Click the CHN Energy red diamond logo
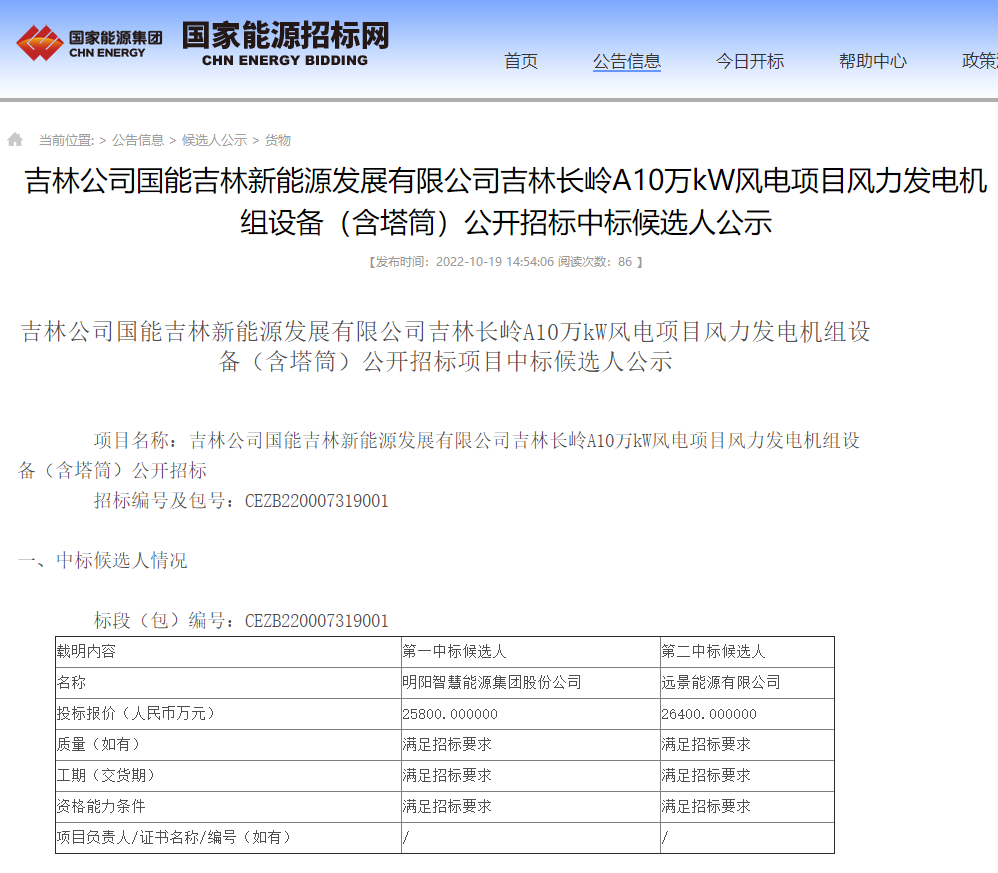998x873 pixels. (39, 43)
